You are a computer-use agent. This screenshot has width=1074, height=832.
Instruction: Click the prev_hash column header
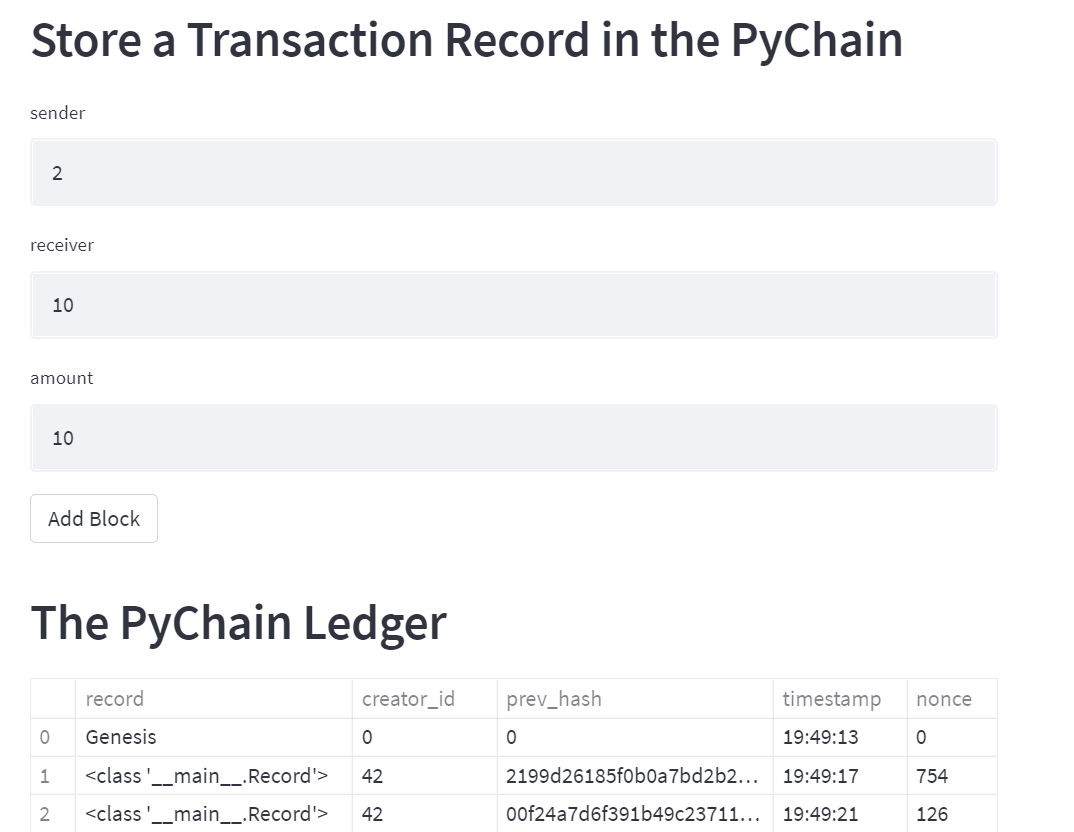(554, 698)
